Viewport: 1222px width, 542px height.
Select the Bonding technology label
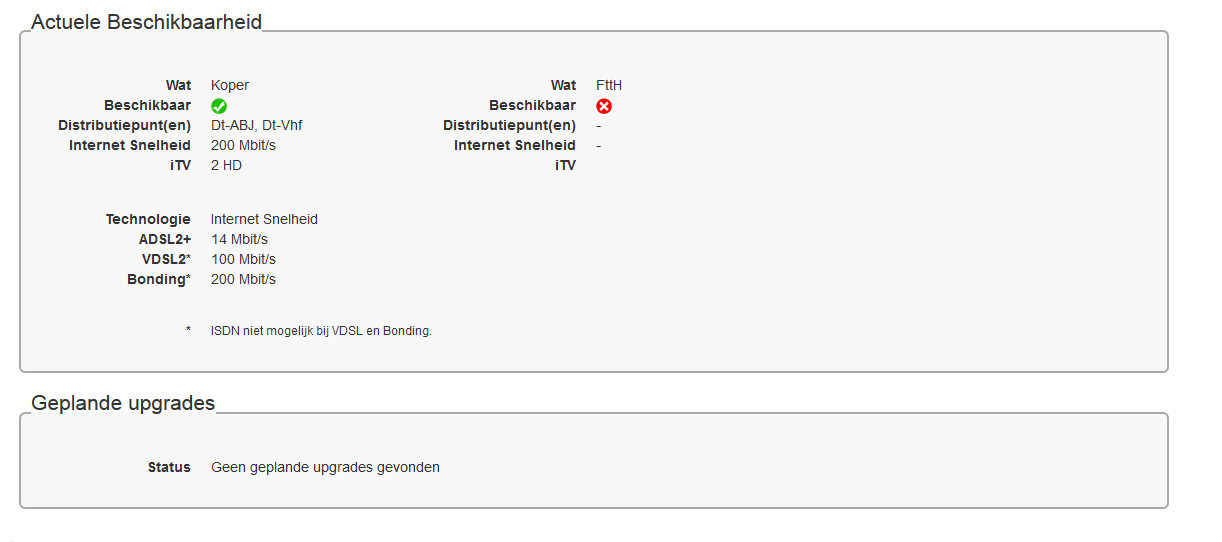(x=158, y=279)
